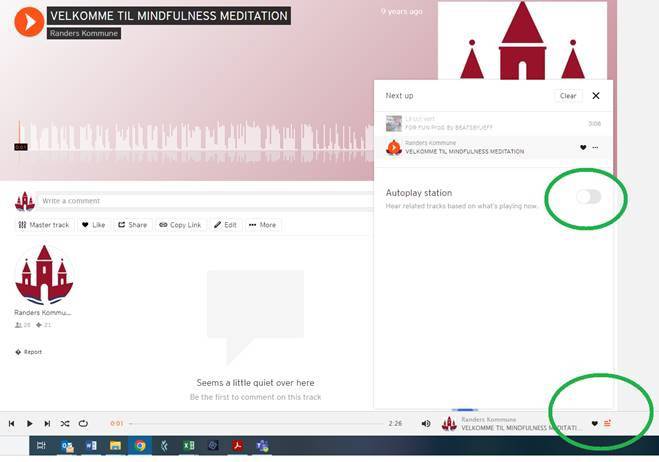Toggle the Autoplay station switch

click(x=588, y=197)
